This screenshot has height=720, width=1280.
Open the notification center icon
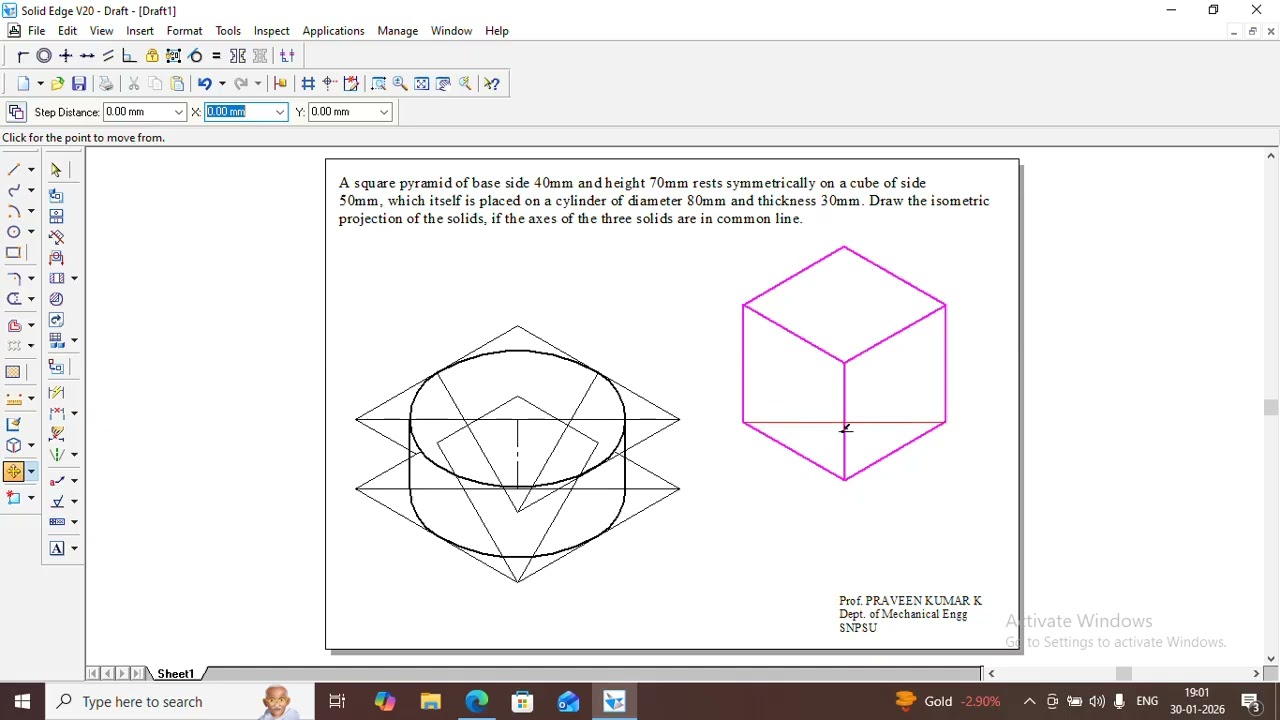pyautogui.click(x=1251, y=702)
